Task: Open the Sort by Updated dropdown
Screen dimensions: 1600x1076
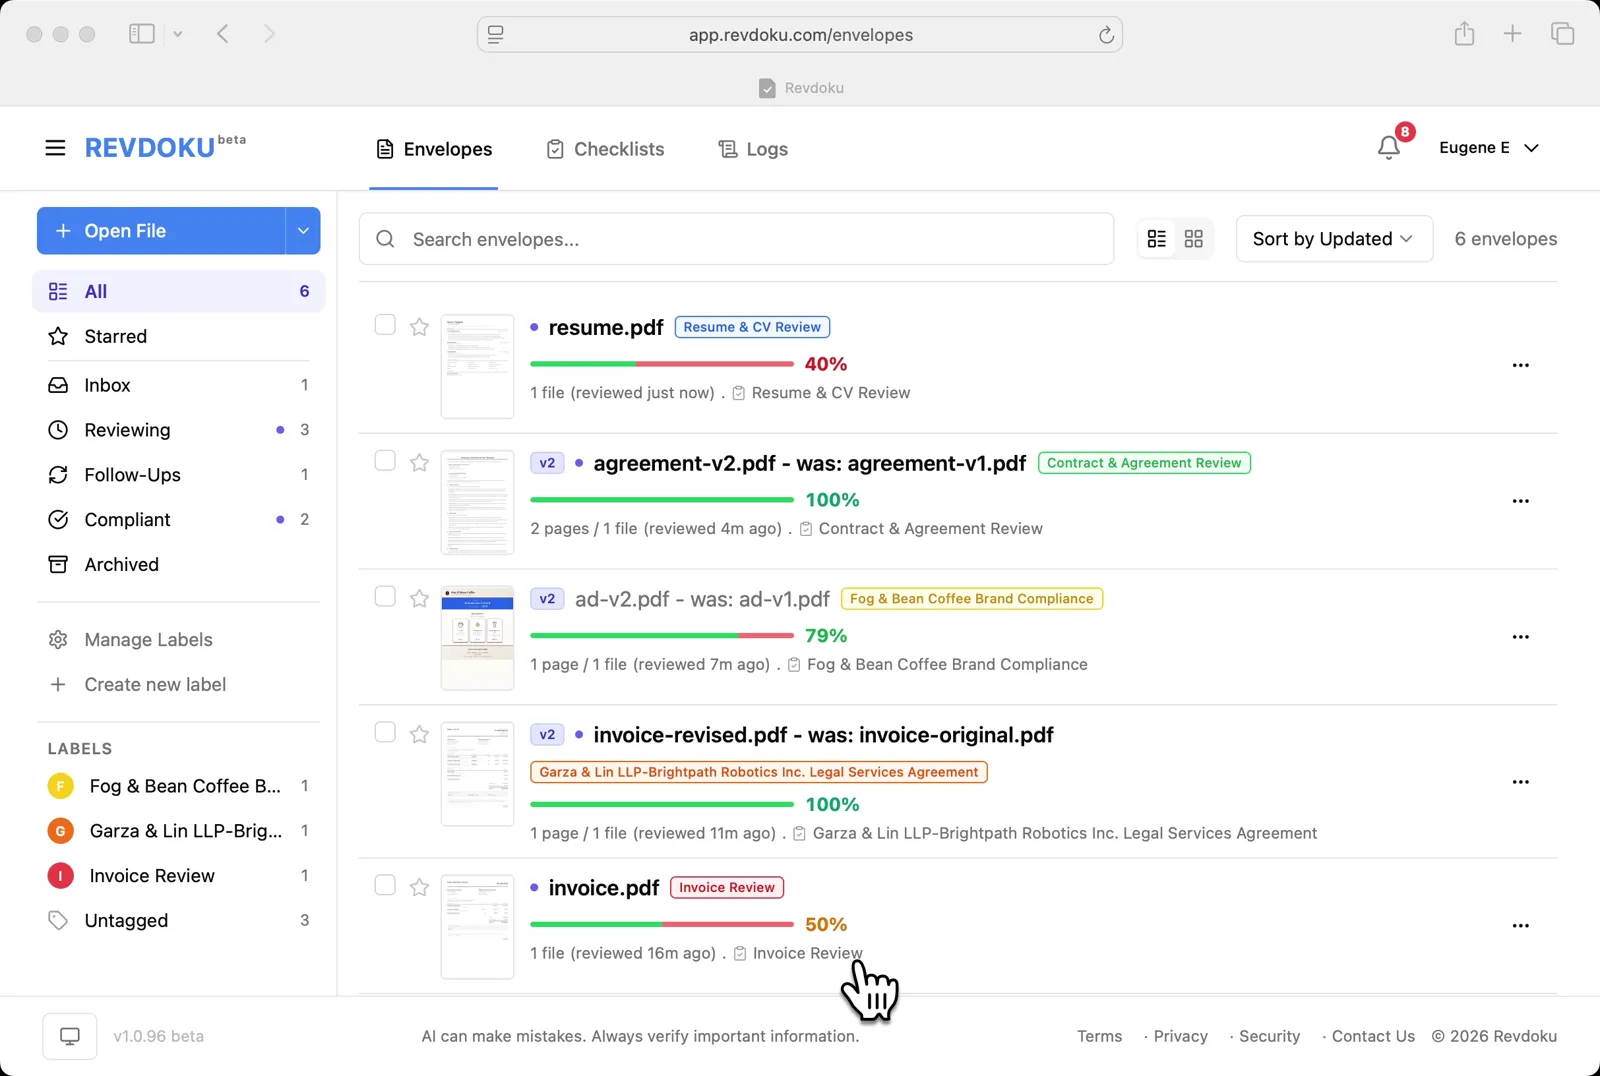Action: pyautogui.click(x=1333, y=238)
